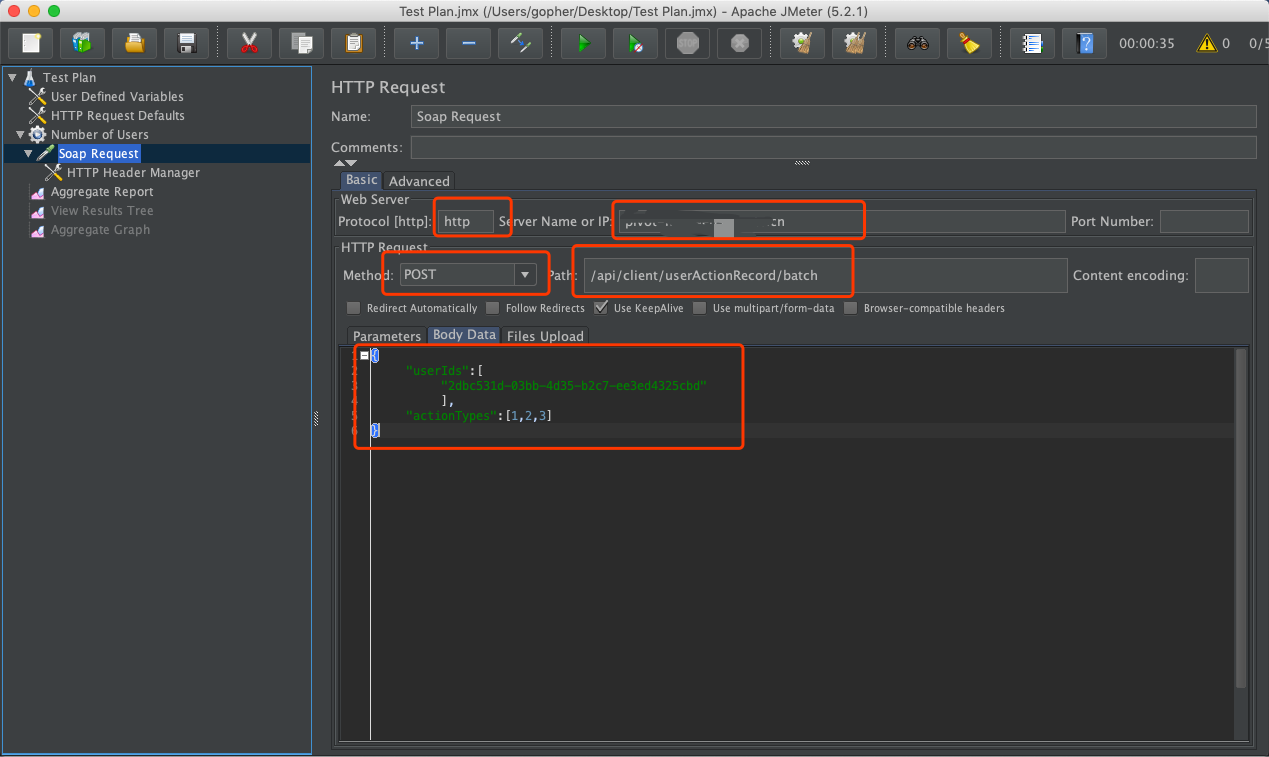Expand all tree nodes with plus icon
The image size is (1269, 757).
coord(417,43)
